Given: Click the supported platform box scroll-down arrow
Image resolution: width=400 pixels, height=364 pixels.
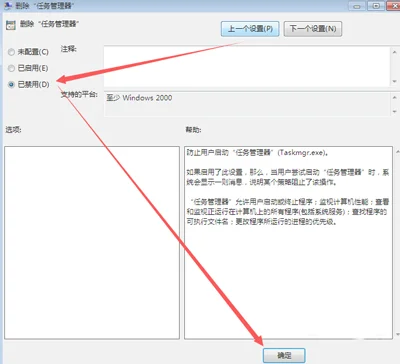Looking at the screenshot, I should click(394, 112).
